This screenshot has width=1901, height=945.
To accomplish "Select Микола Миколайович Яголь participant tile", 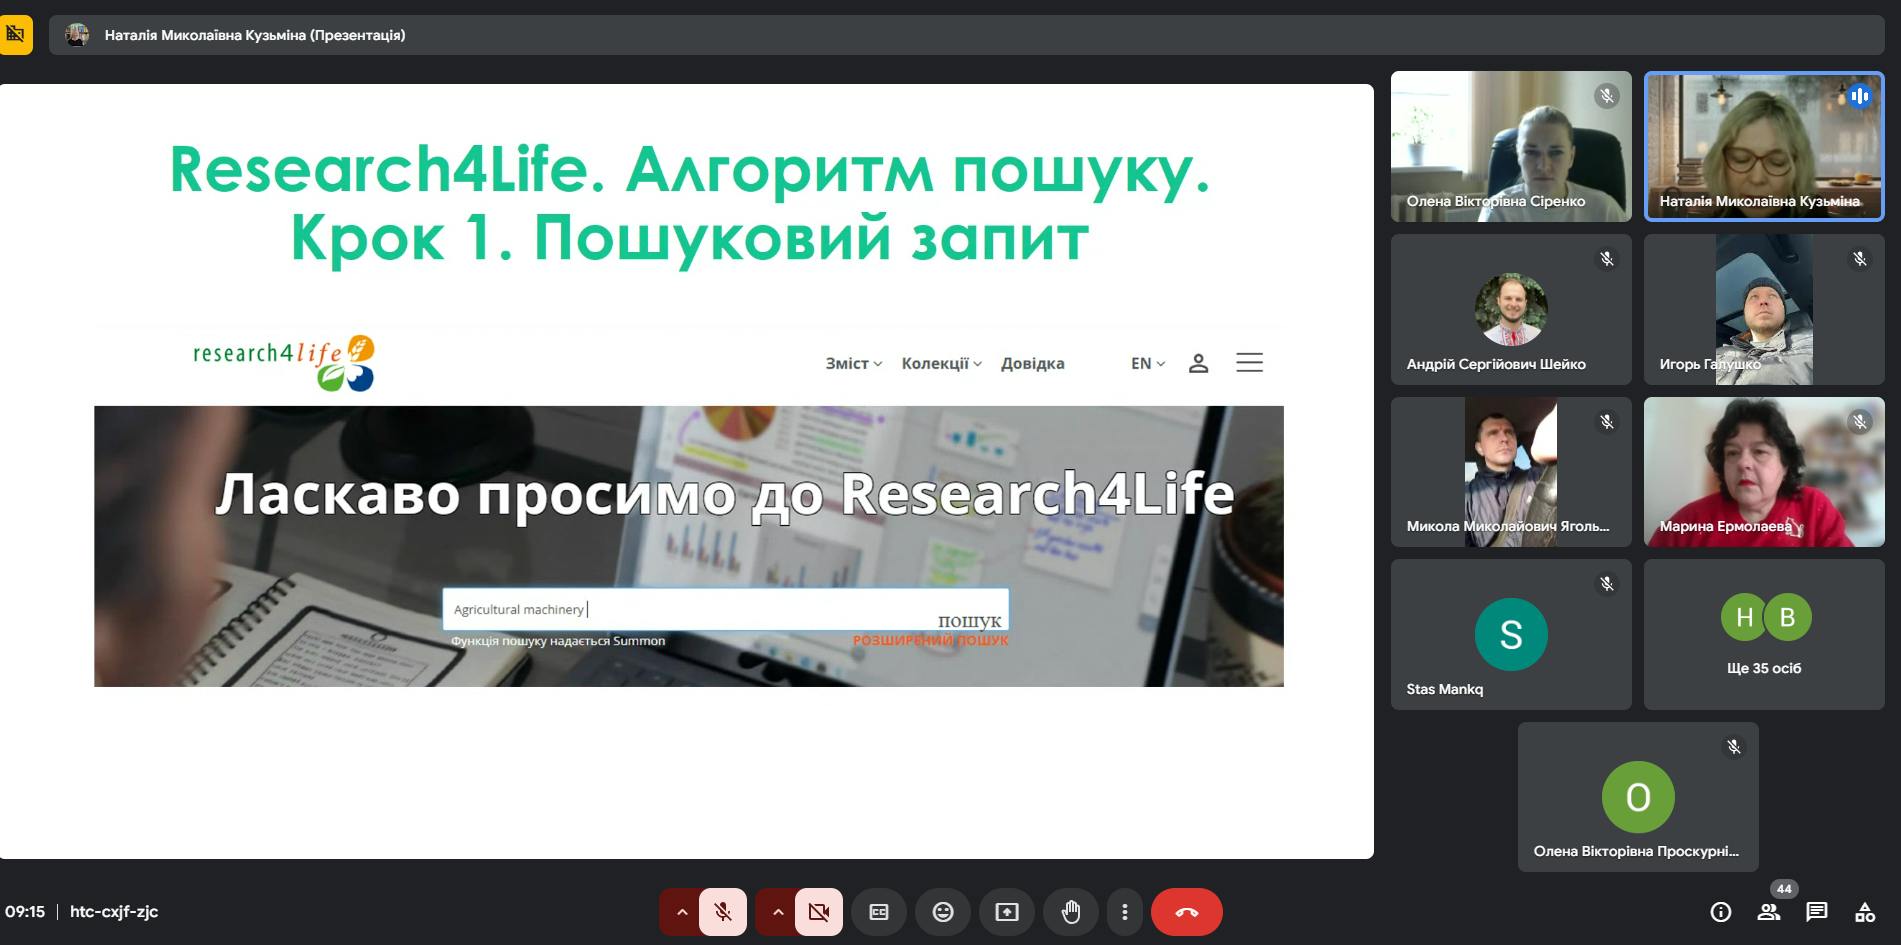I will click(1511, 472).
